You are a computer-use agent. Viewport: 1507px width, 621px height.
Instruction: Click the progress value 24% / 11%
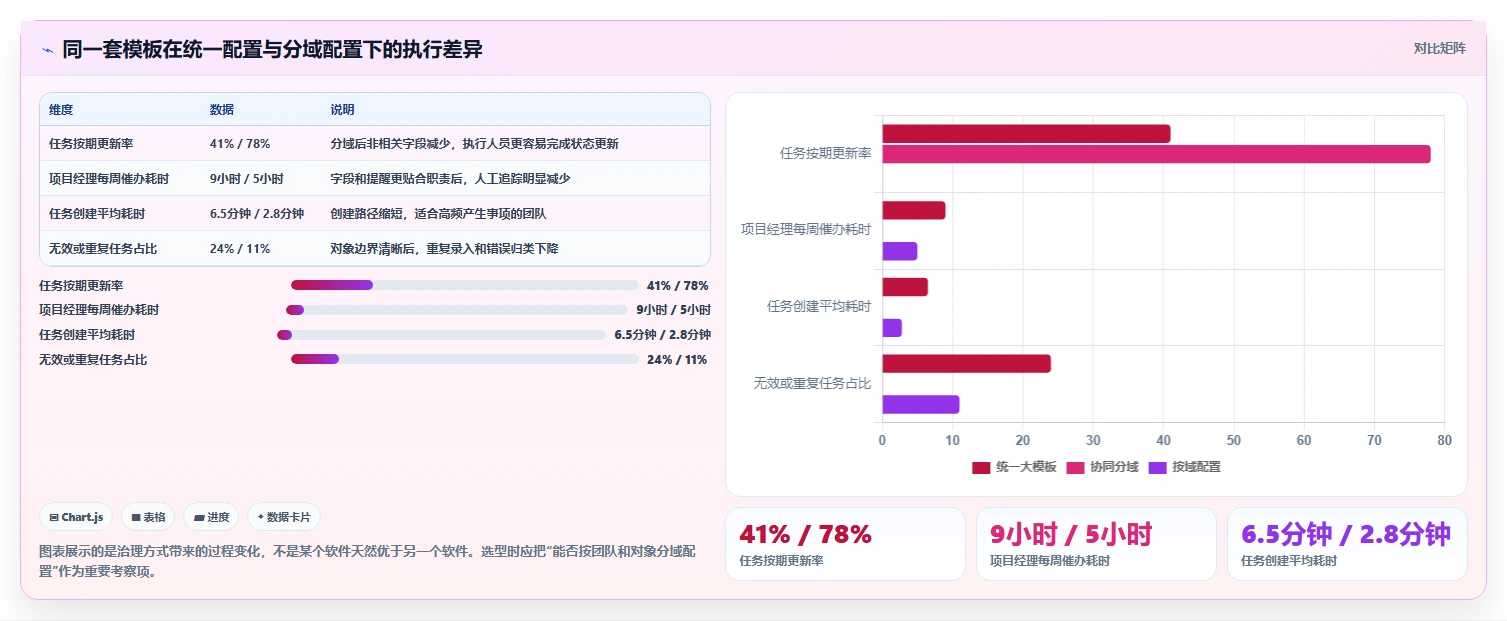(677, 359)
